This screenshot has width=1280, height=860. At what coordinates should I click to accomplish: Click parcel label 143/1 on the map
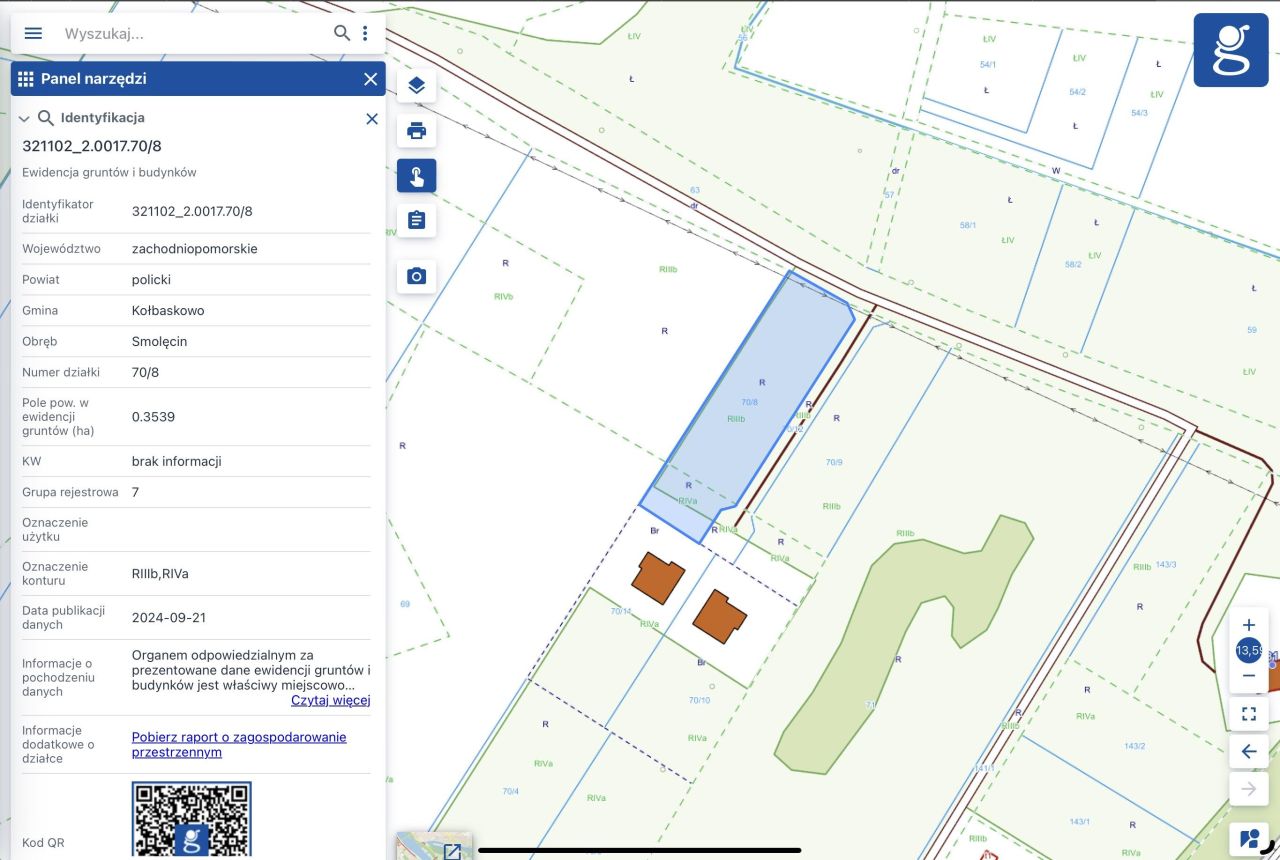(x=1080, y=822)
